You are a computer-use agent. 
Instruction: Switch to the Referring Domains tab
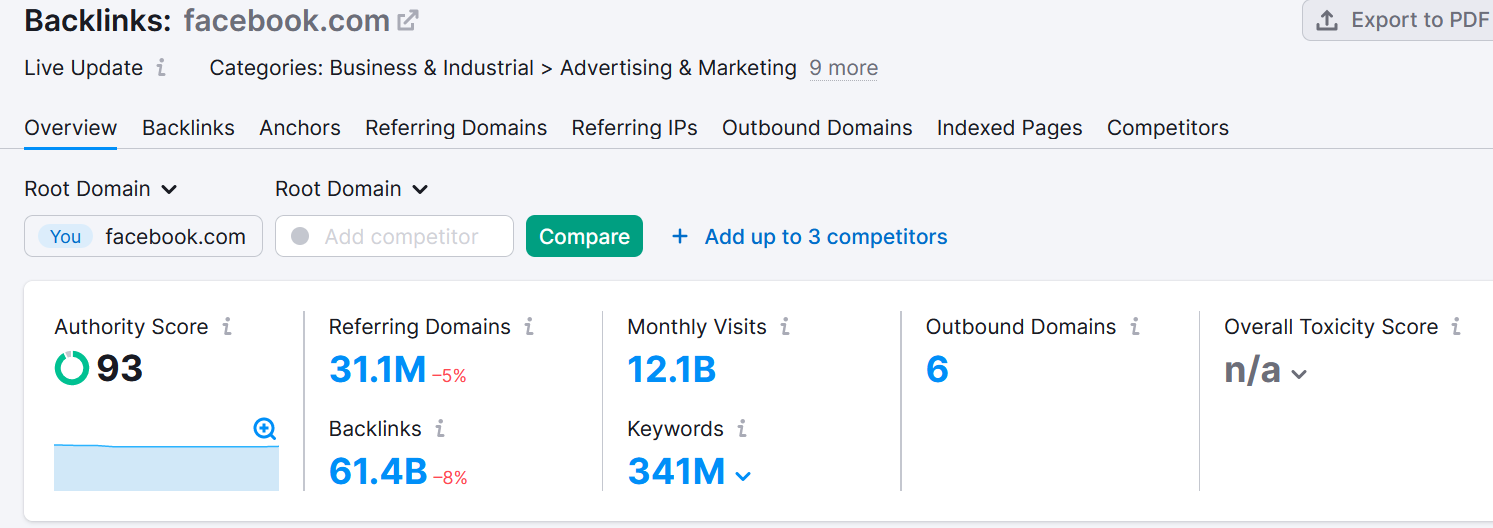[x=456, y=128]
